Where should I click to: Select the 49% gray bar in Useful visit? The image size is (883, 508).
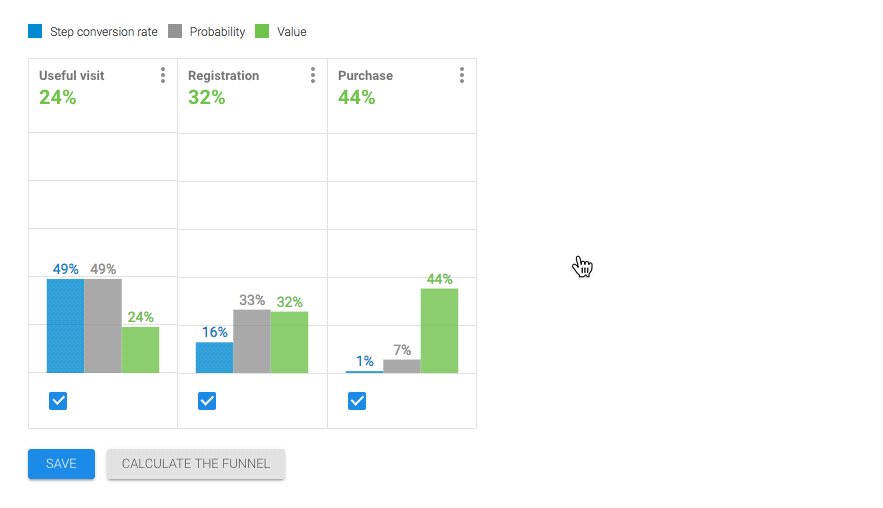click(103, 326)
